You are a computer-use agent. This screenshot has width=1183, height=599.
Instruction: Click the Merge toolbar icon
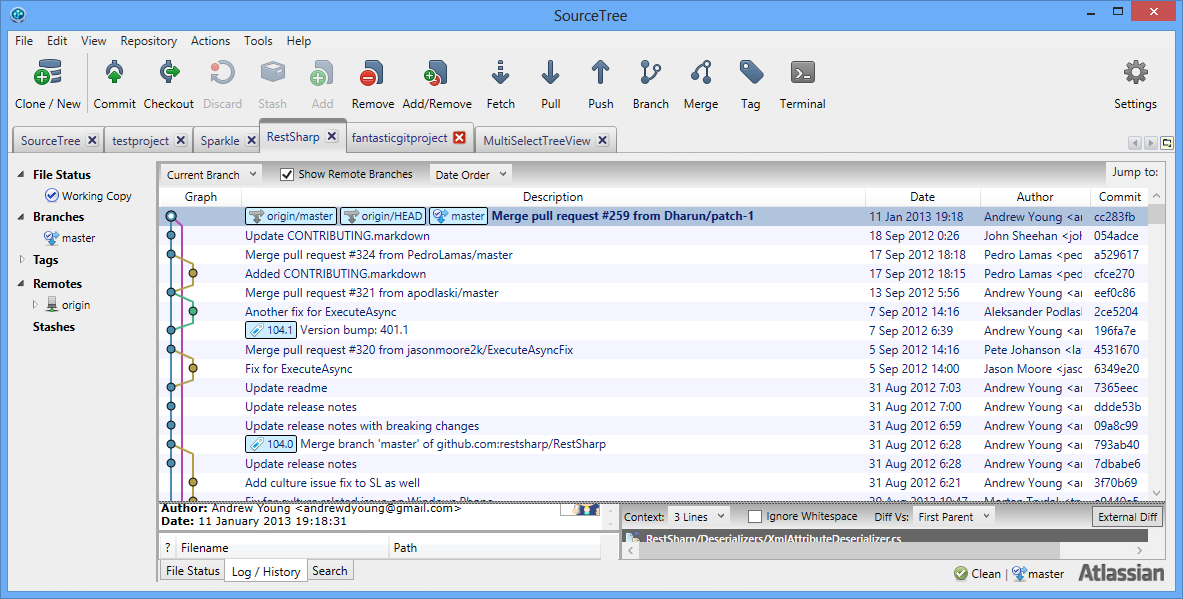tap(701, 73)
